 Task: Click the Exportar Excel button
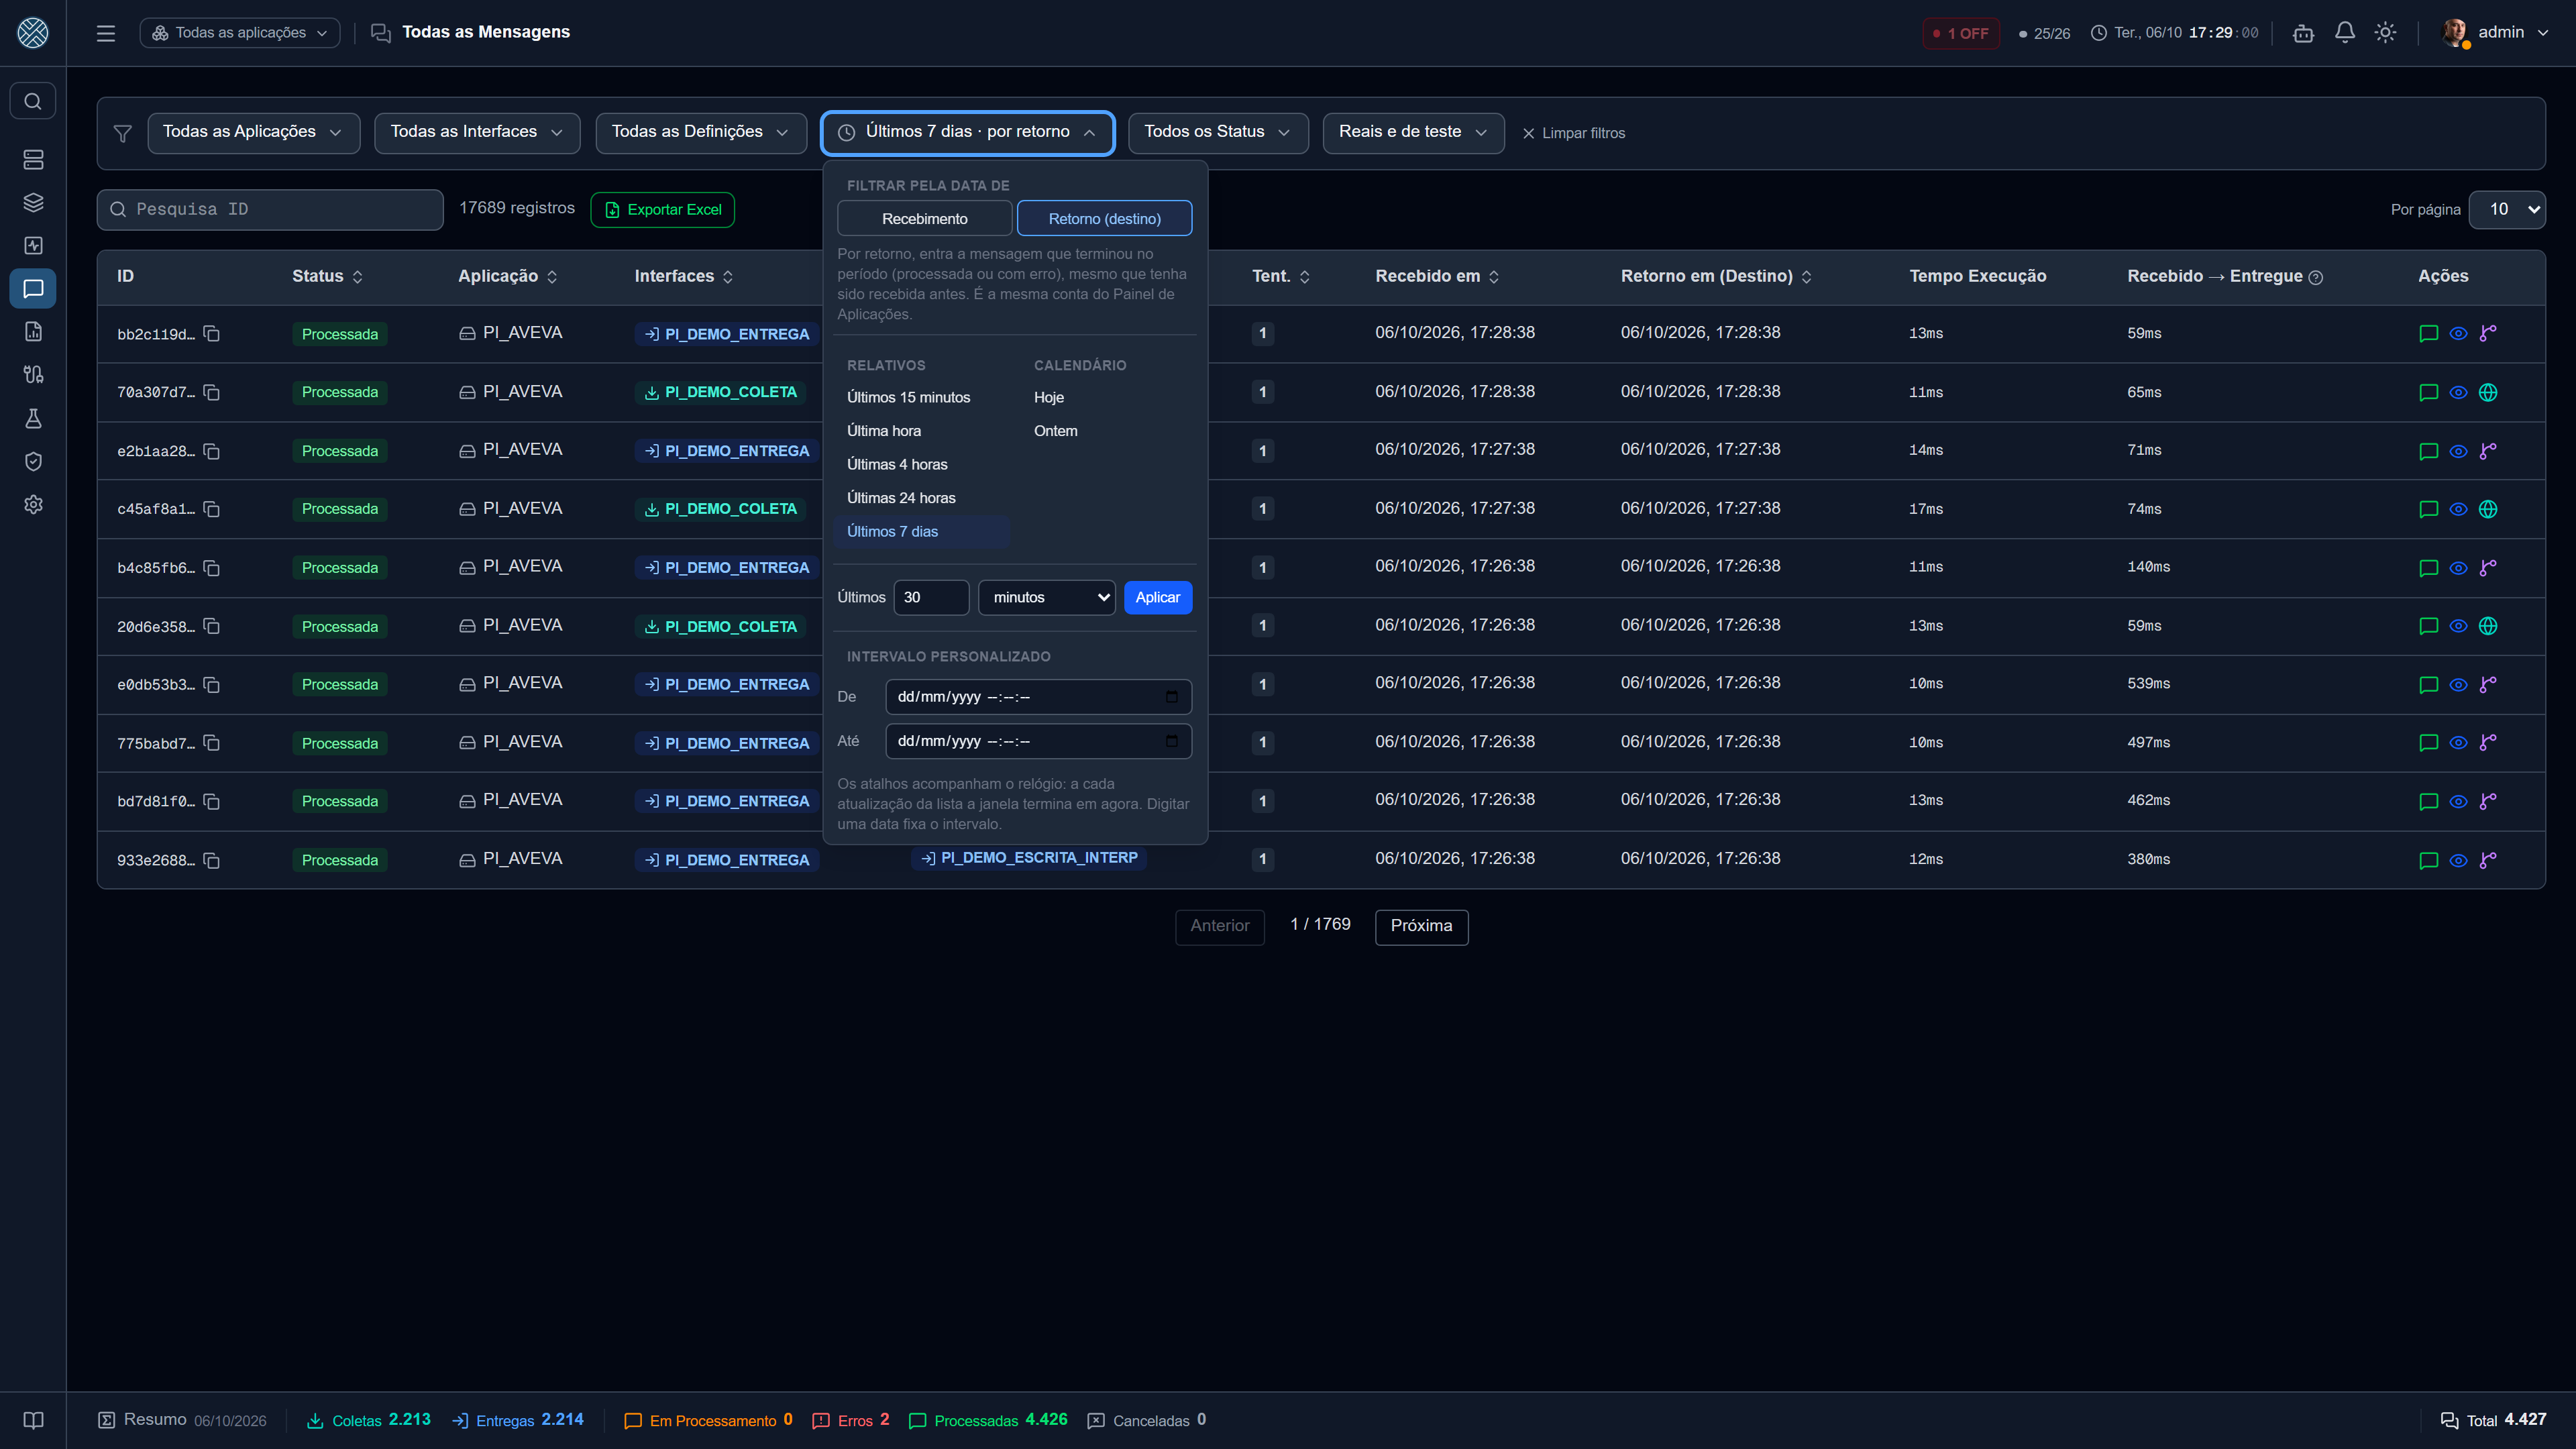coord(662,209)
